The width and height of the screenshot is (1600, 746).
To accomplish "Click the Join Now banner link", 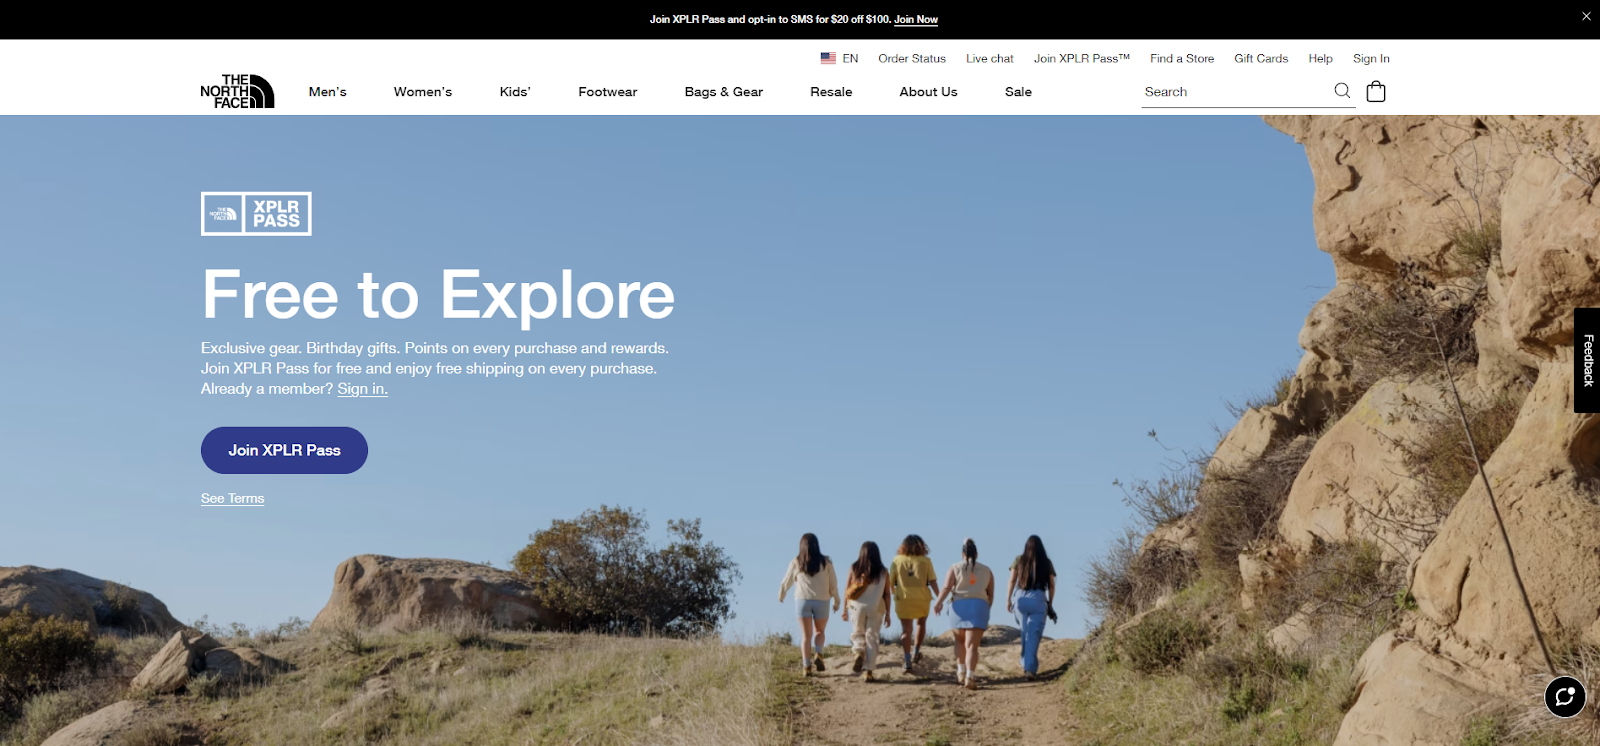I will point(916,19).
